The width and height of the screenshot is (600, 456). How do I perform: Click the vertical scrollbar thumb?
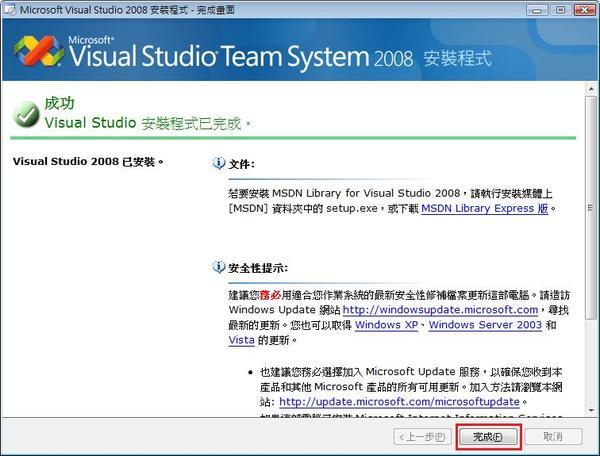[591, 208]
